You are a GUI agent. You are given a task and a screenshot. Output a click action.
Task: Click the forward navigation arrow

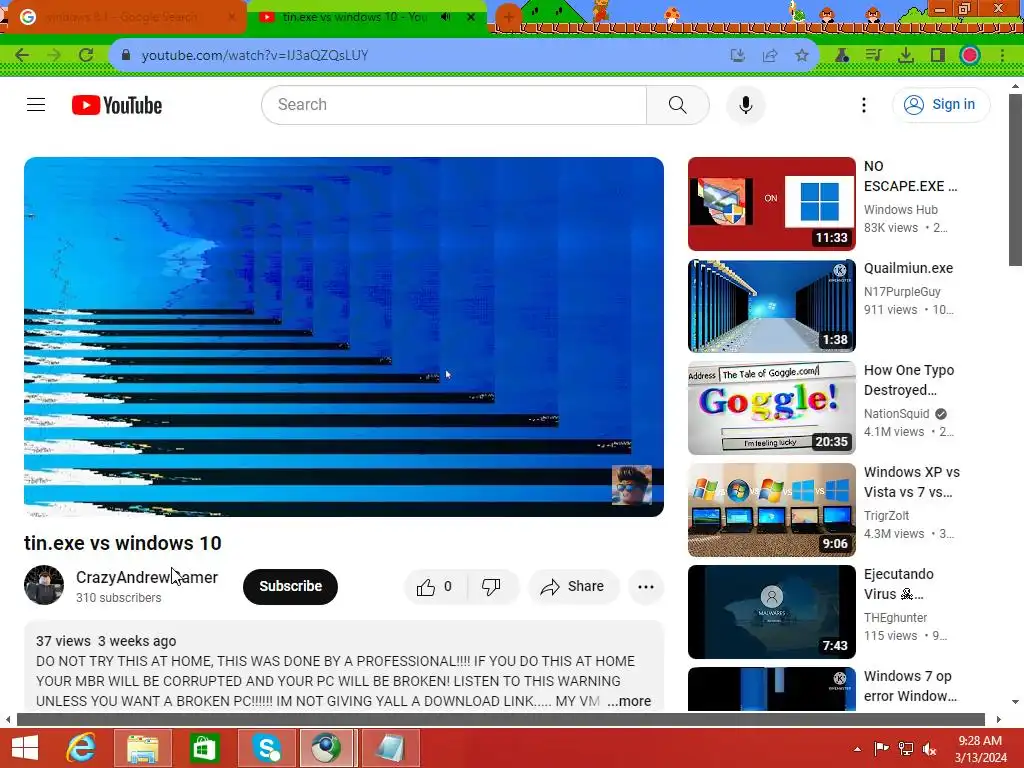click(54, 55)
